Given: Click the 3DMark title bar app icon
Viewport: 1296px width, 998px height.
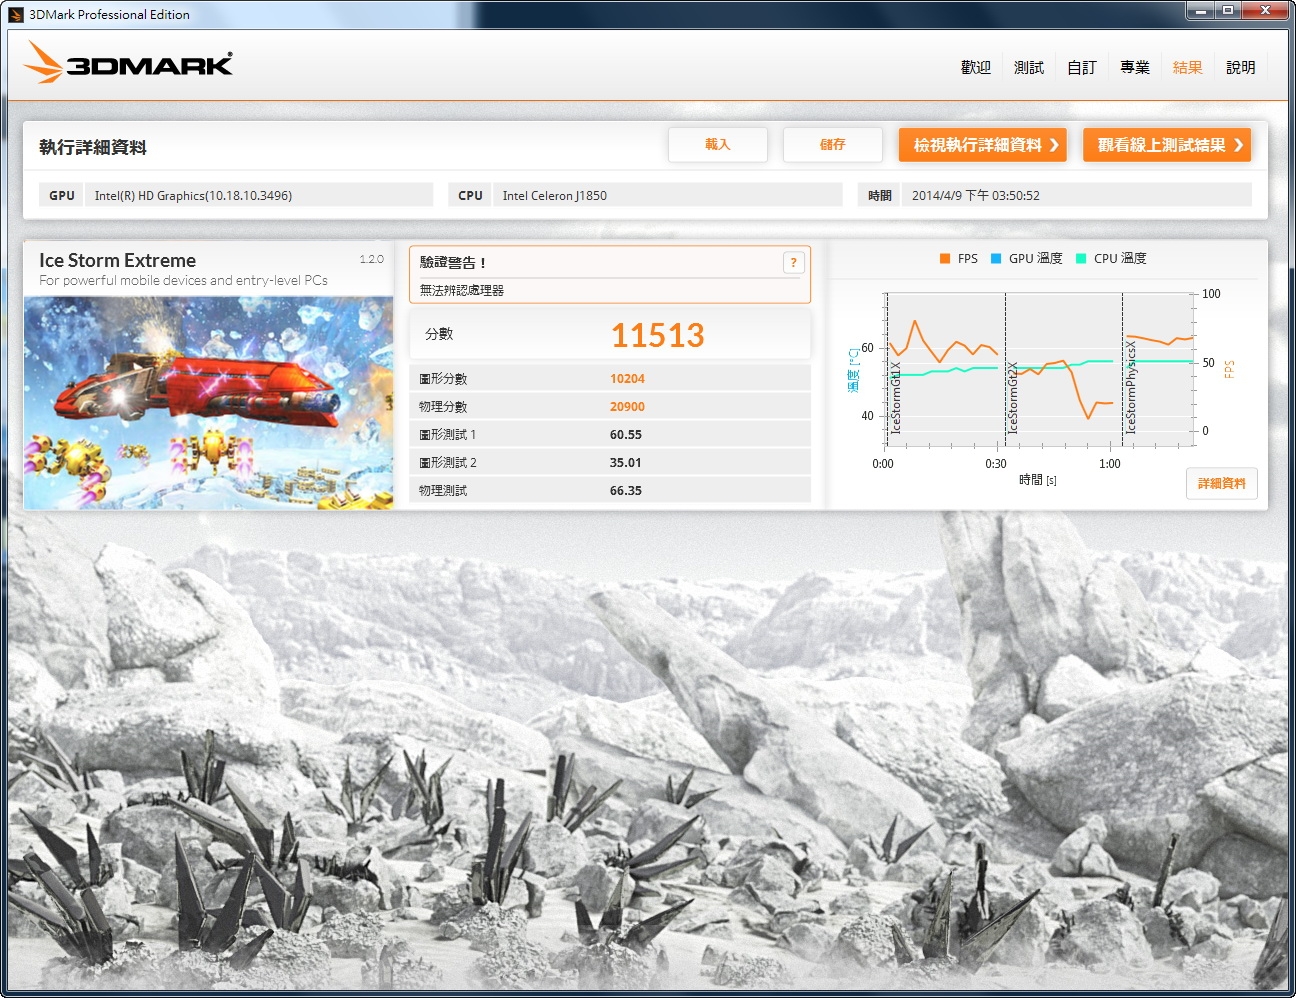Looking at the screenshot, I should click(x=15, y=14).
